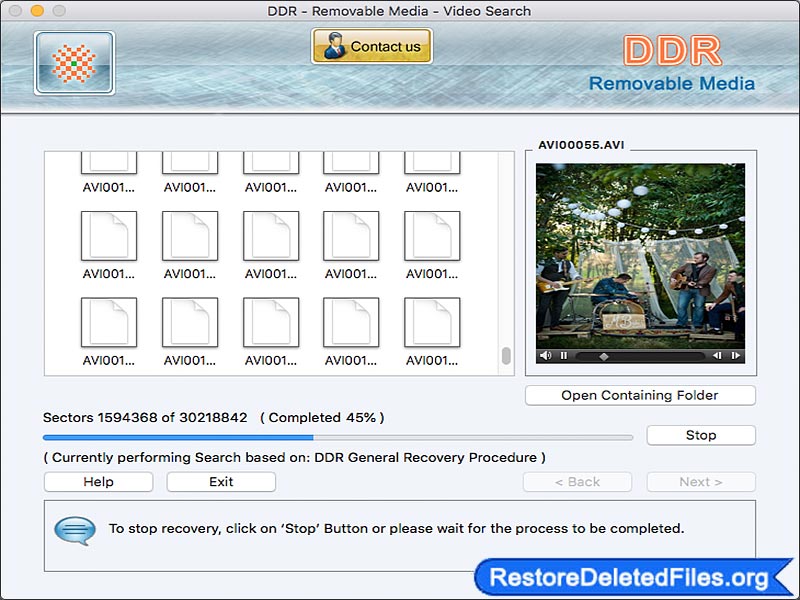Pause the AVI00055.AVI preview playback

[x=562, y=355]
